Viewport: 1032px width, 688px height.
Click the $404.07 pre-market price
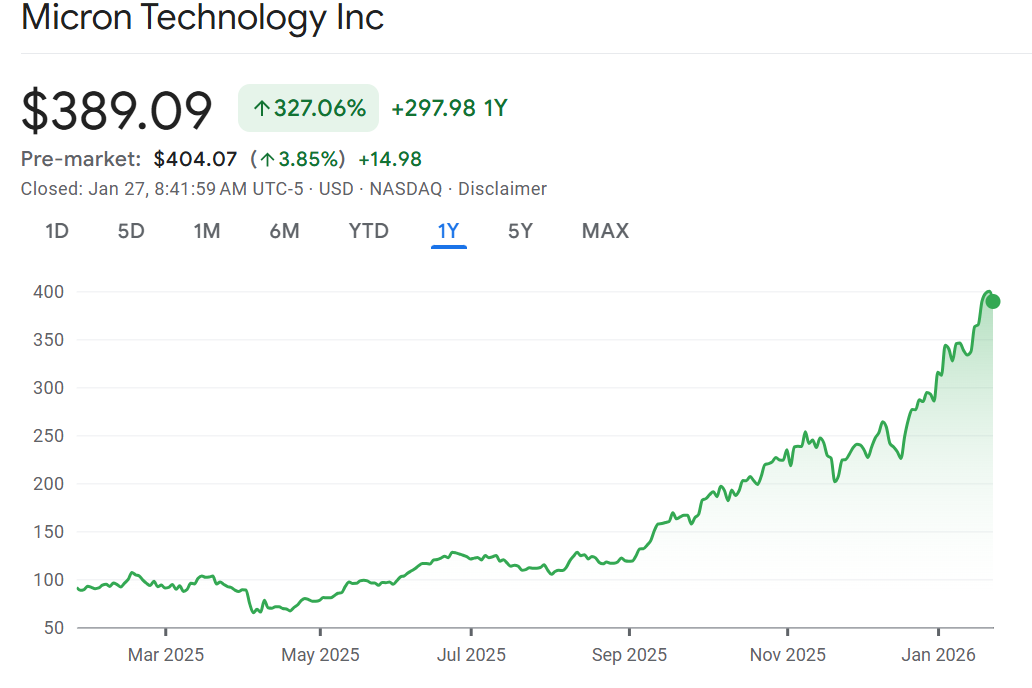(195, 159)
